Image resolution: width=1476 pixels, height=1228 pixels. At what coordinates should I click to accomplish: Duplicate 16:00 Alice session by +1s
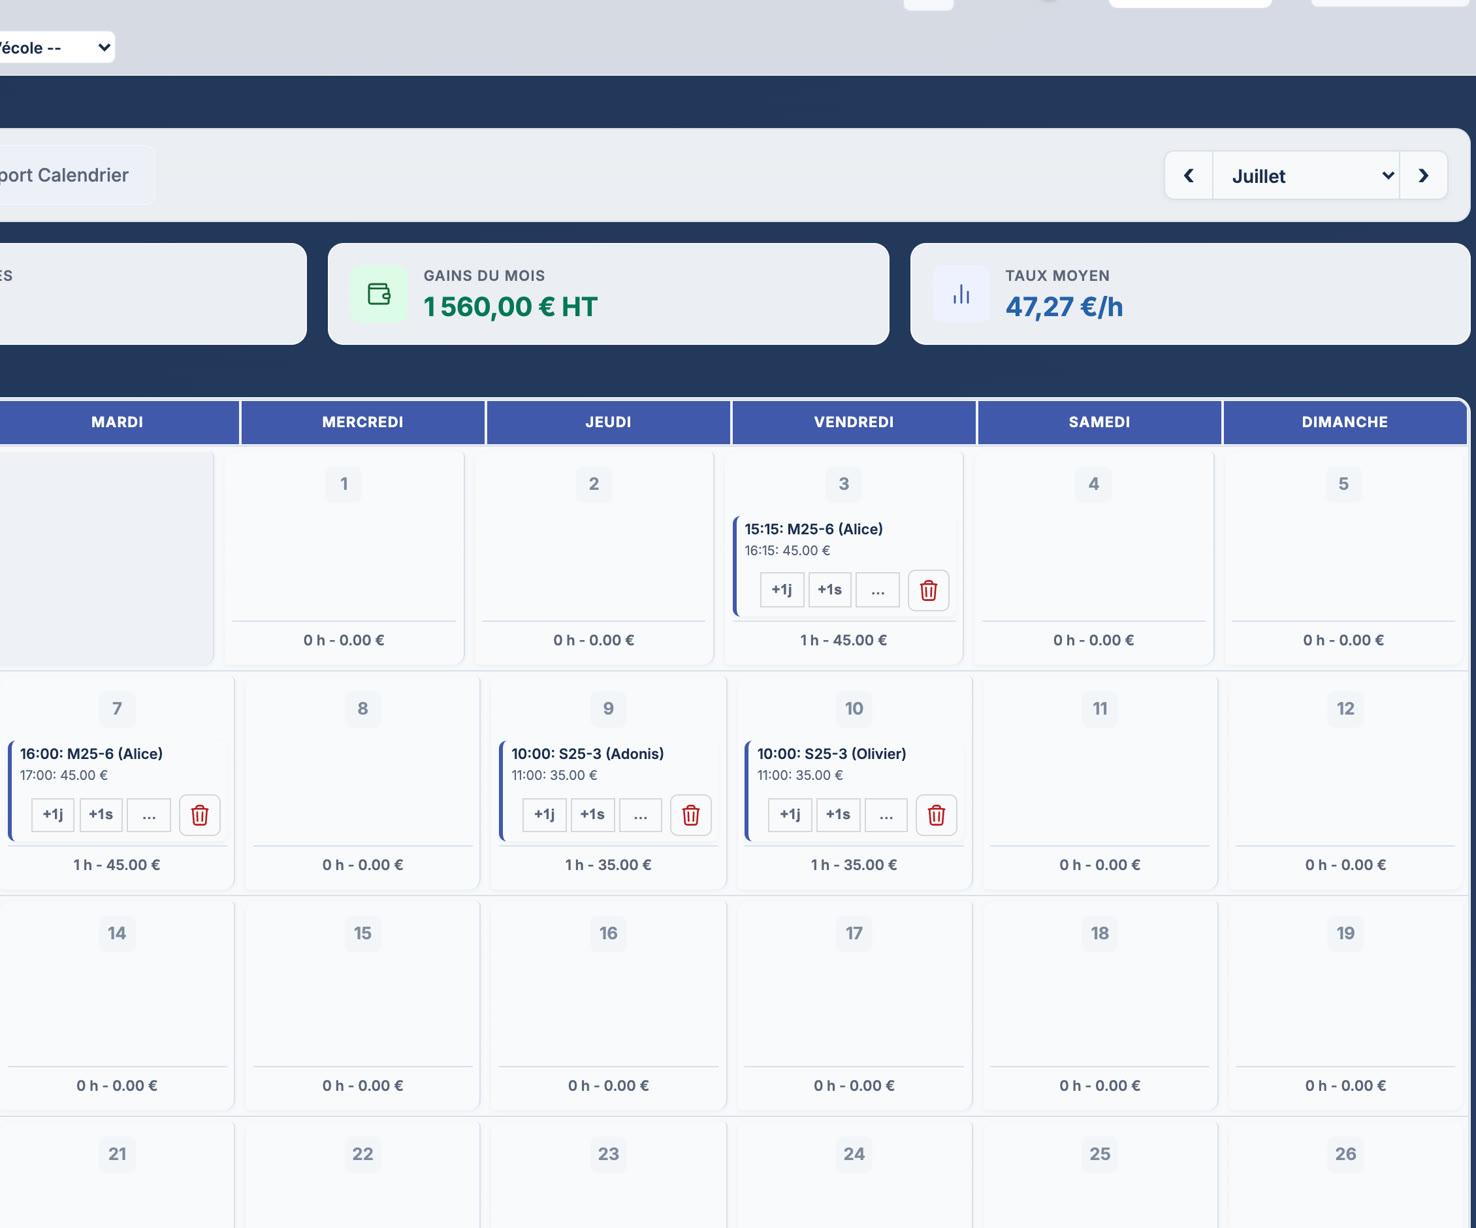101,815
